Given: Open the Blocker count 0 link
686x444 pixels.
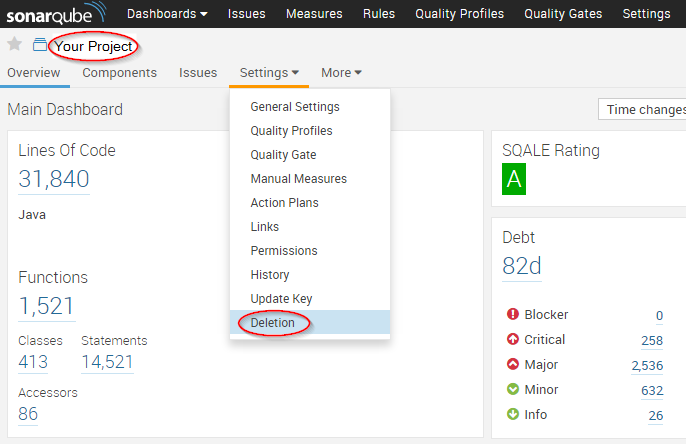Looking at the screenshot, I should [659, 315].
